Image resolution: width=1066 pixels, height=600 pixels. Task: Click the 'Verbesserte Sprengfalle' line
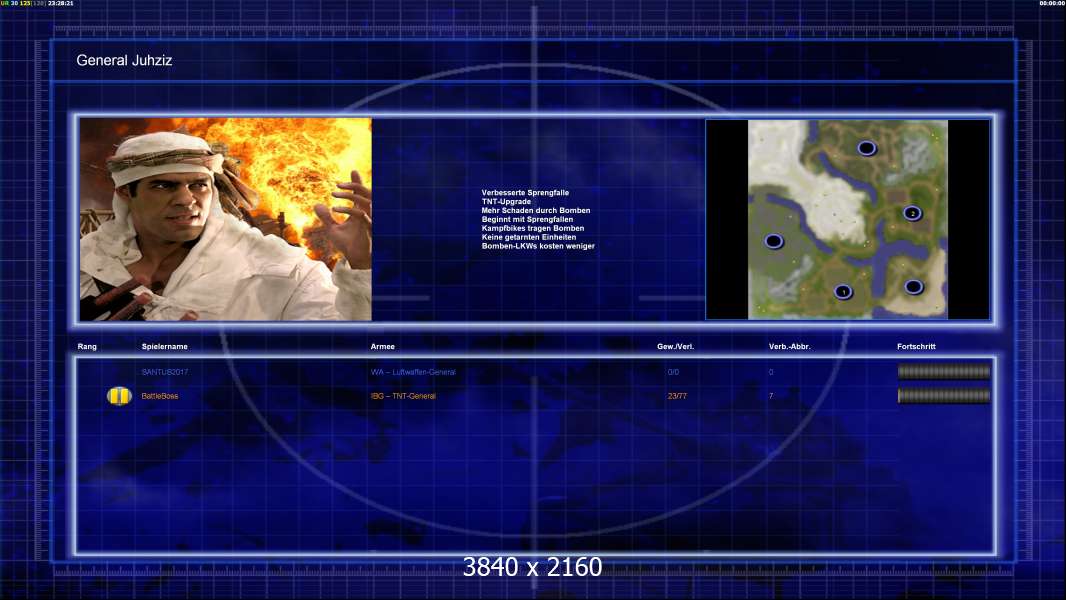coord(526,193)
